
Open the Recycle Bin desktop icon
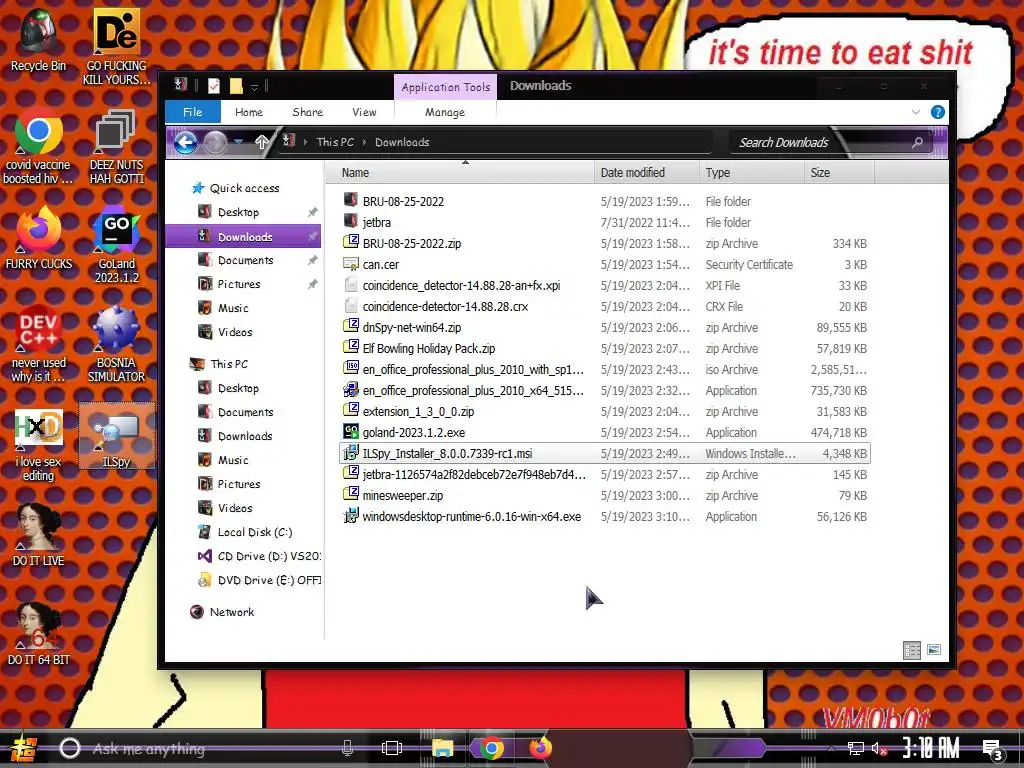coord(38,39)
